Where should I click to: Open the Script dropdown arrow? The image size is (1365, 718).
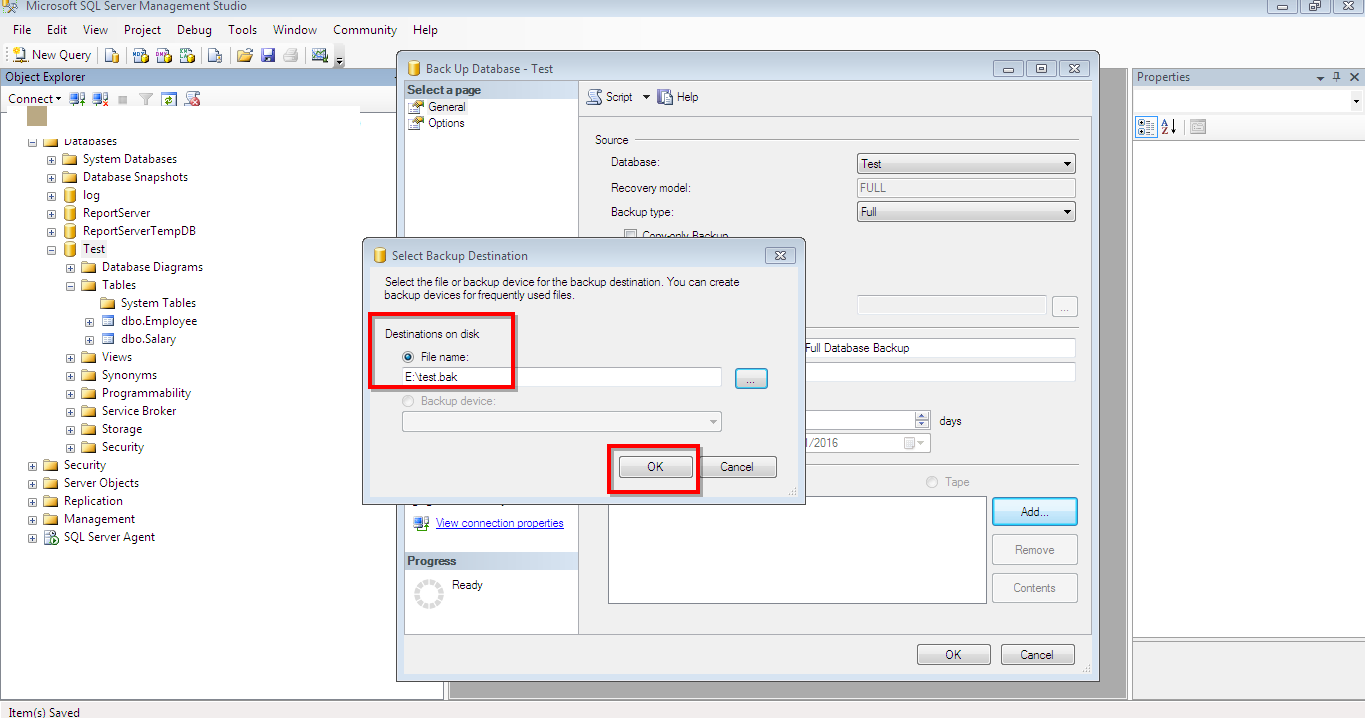click(x=646, y=97)
